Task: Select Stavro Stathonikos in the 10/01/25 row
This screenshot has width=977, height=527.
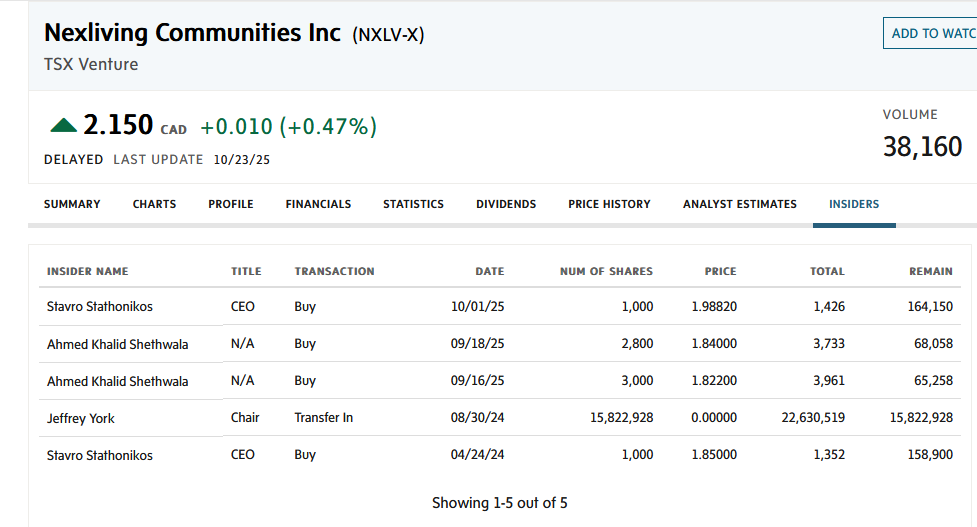Action: point(100,306)
